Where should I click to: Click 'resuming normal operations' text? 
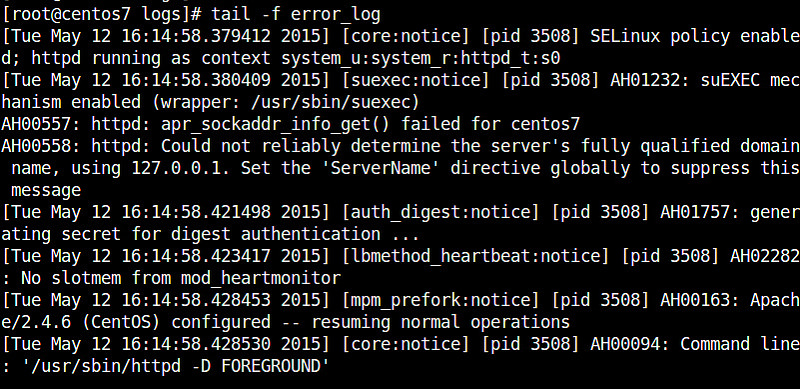click(x=440, y=322)
